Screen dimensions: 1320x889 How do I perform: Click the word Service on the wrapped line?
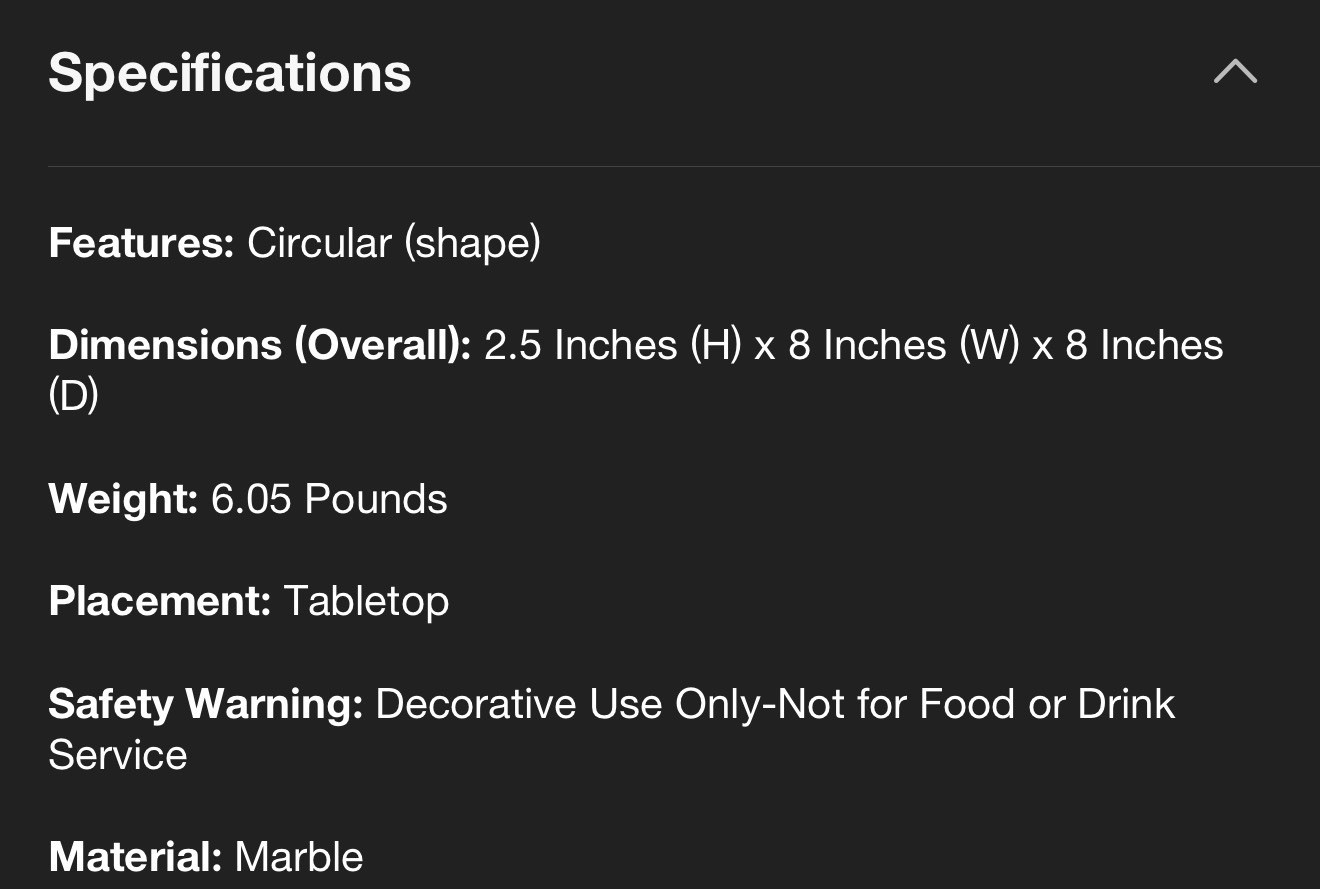pos(118,755)
